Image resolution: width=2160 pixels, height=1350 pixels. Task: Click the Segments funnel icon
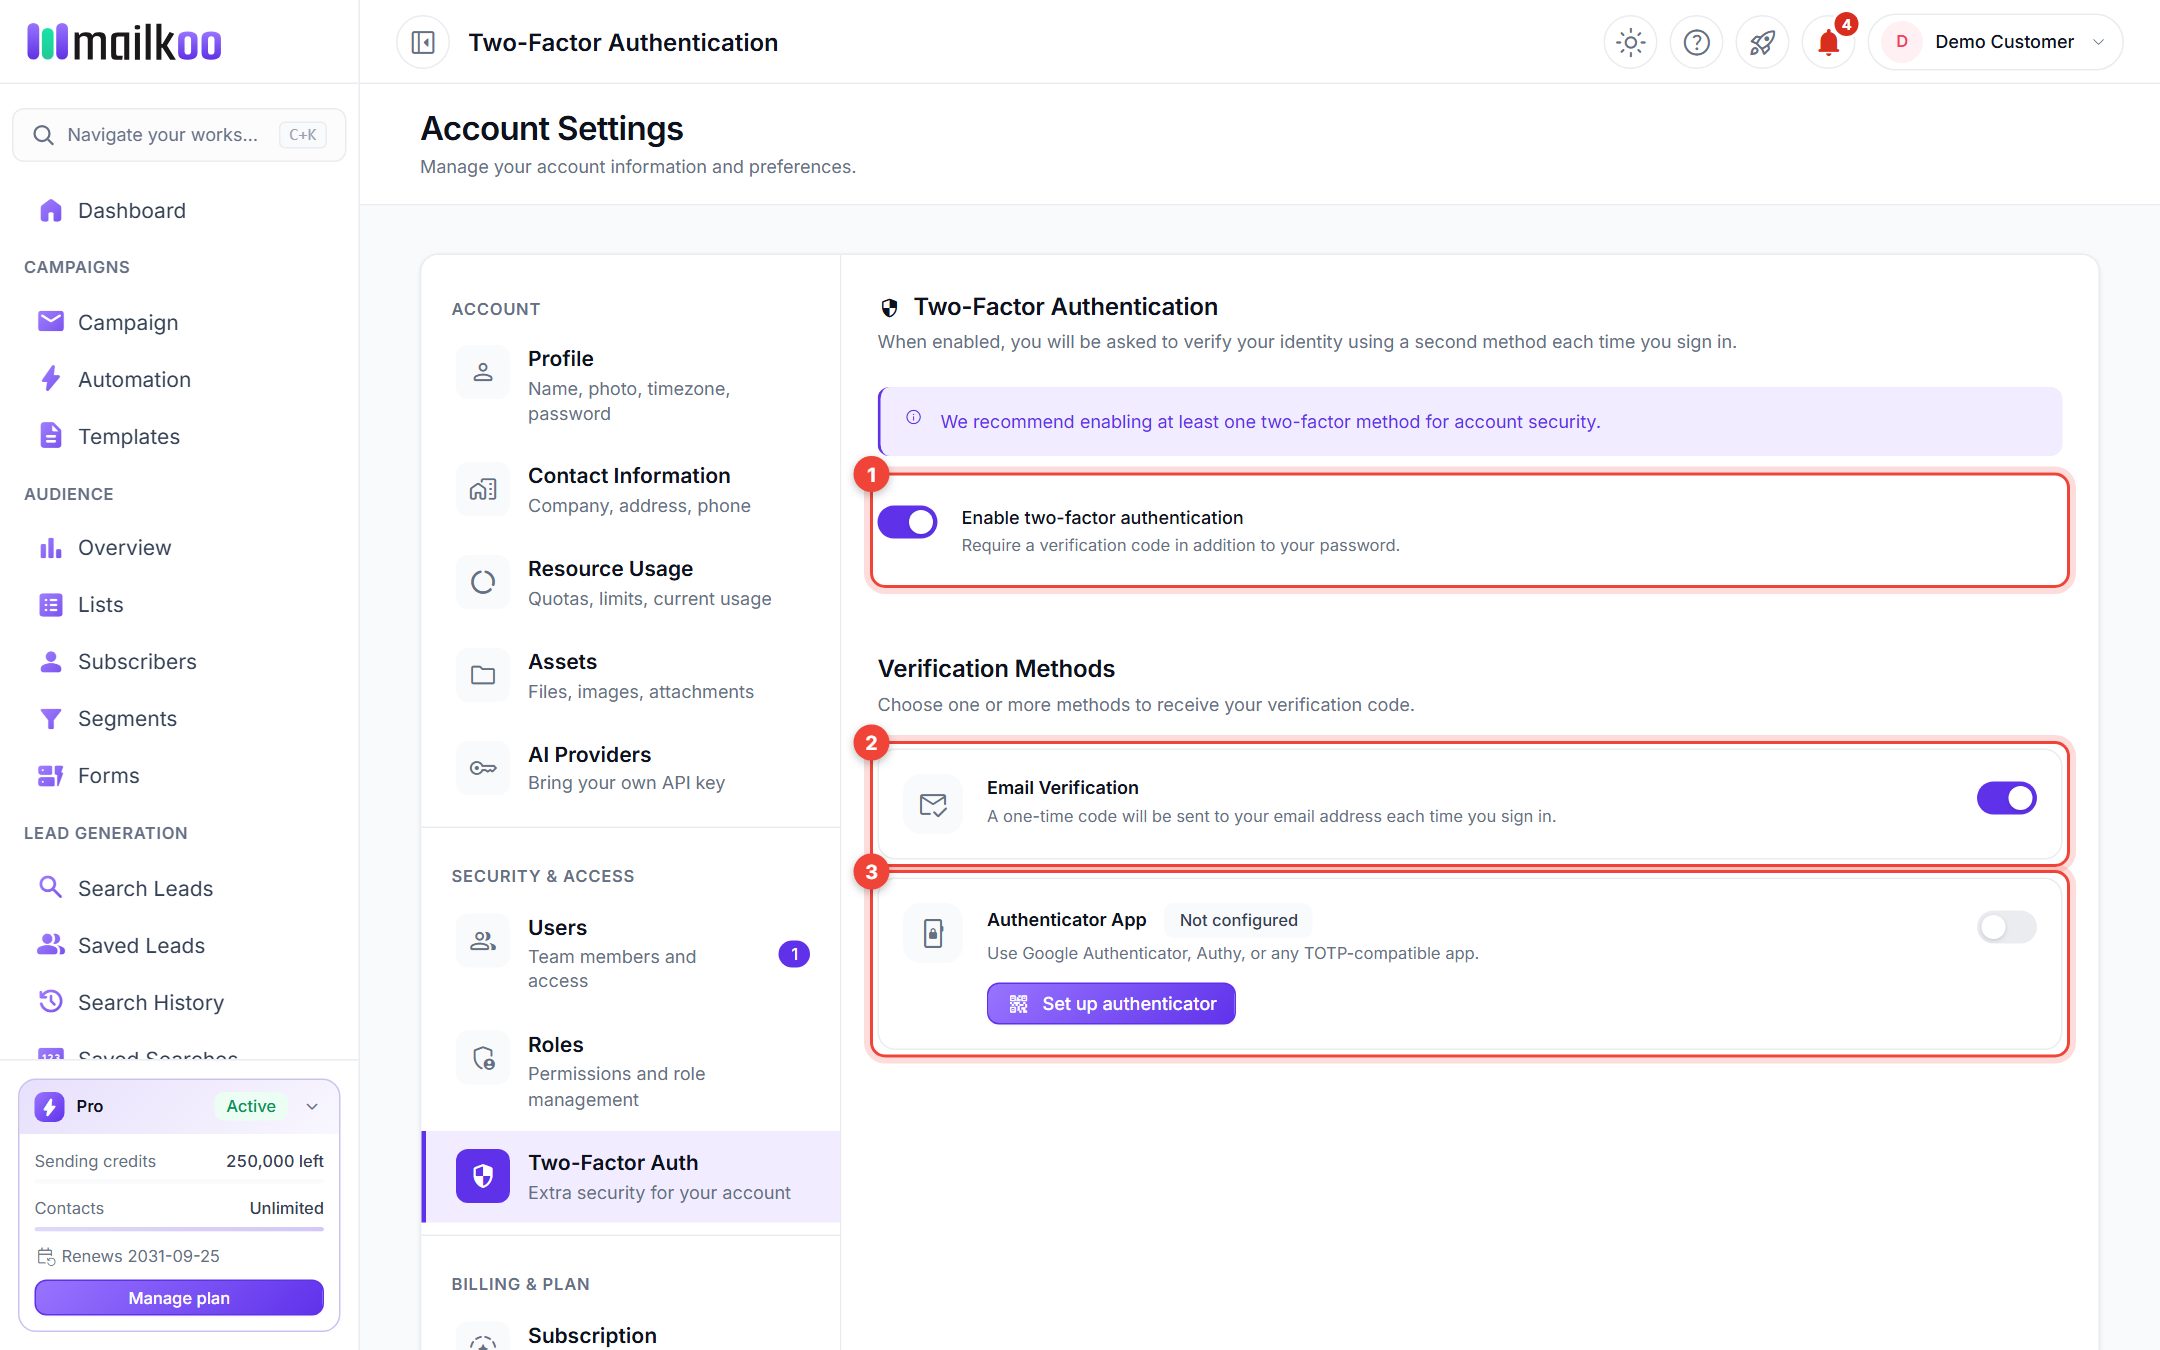pyautogui.click(x=50, y=719)
